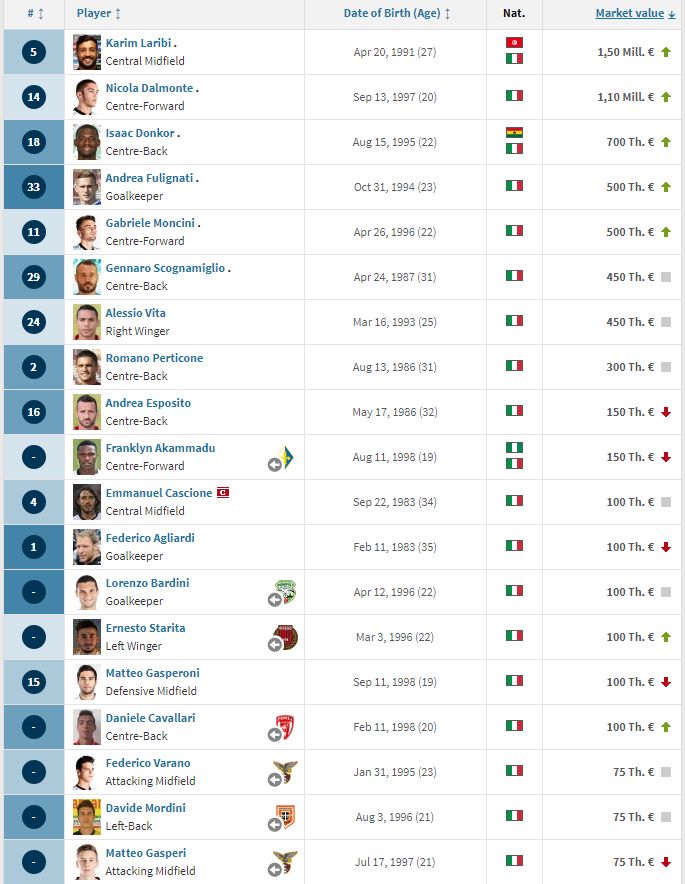Click club crest icon beside Lorenzo Bardini
Viewport: 685px width, 884px height.
pos(287,592)
